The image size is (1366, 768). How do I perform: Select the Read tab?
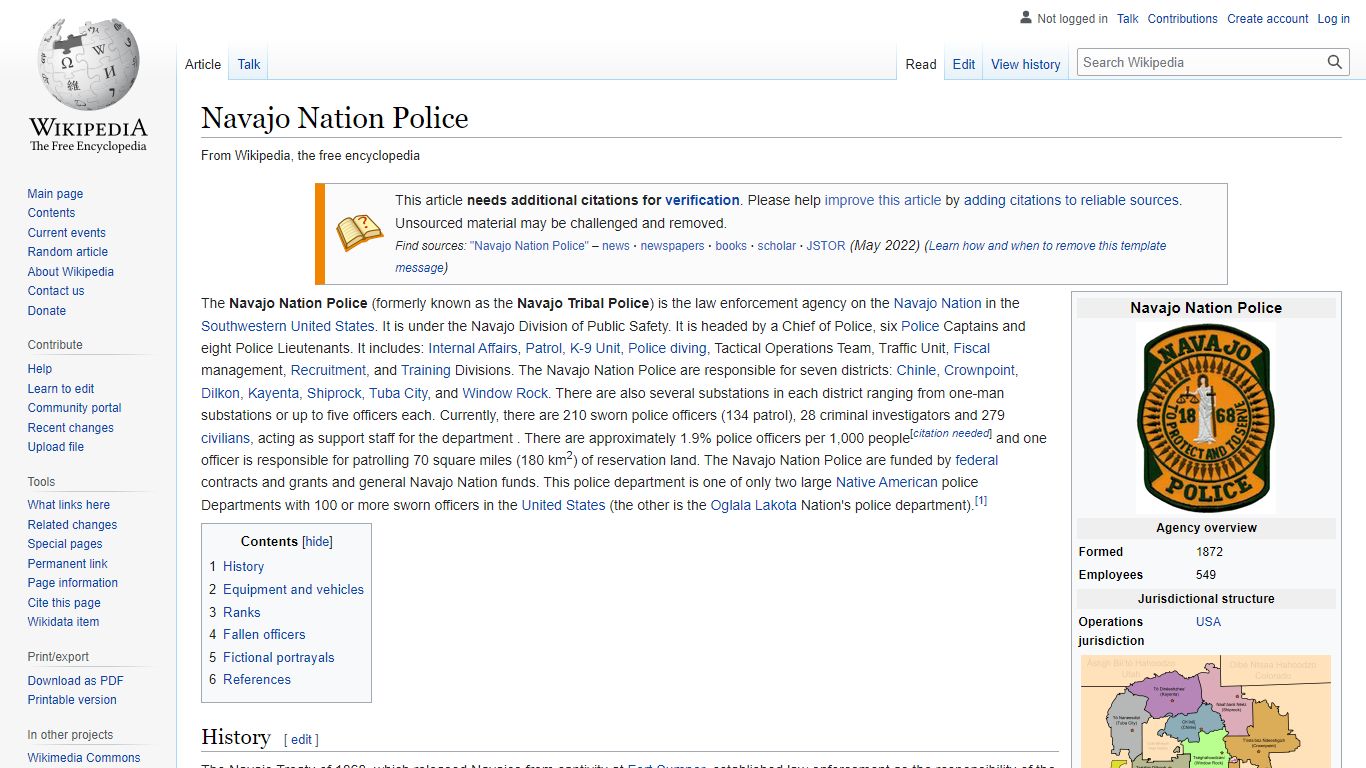pyautogui.click(x=921, y=64)
